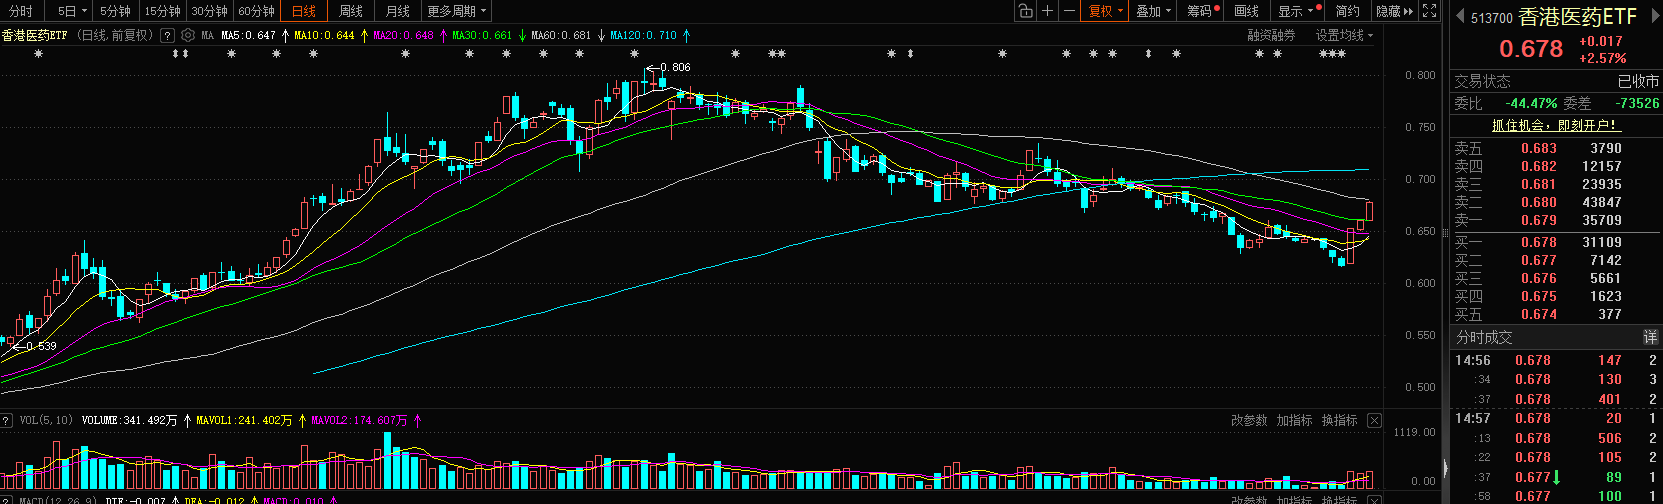Click the side panel collapse handle
The height and width of the screenshot is (504, 1663).
(x=1445, y=468)
